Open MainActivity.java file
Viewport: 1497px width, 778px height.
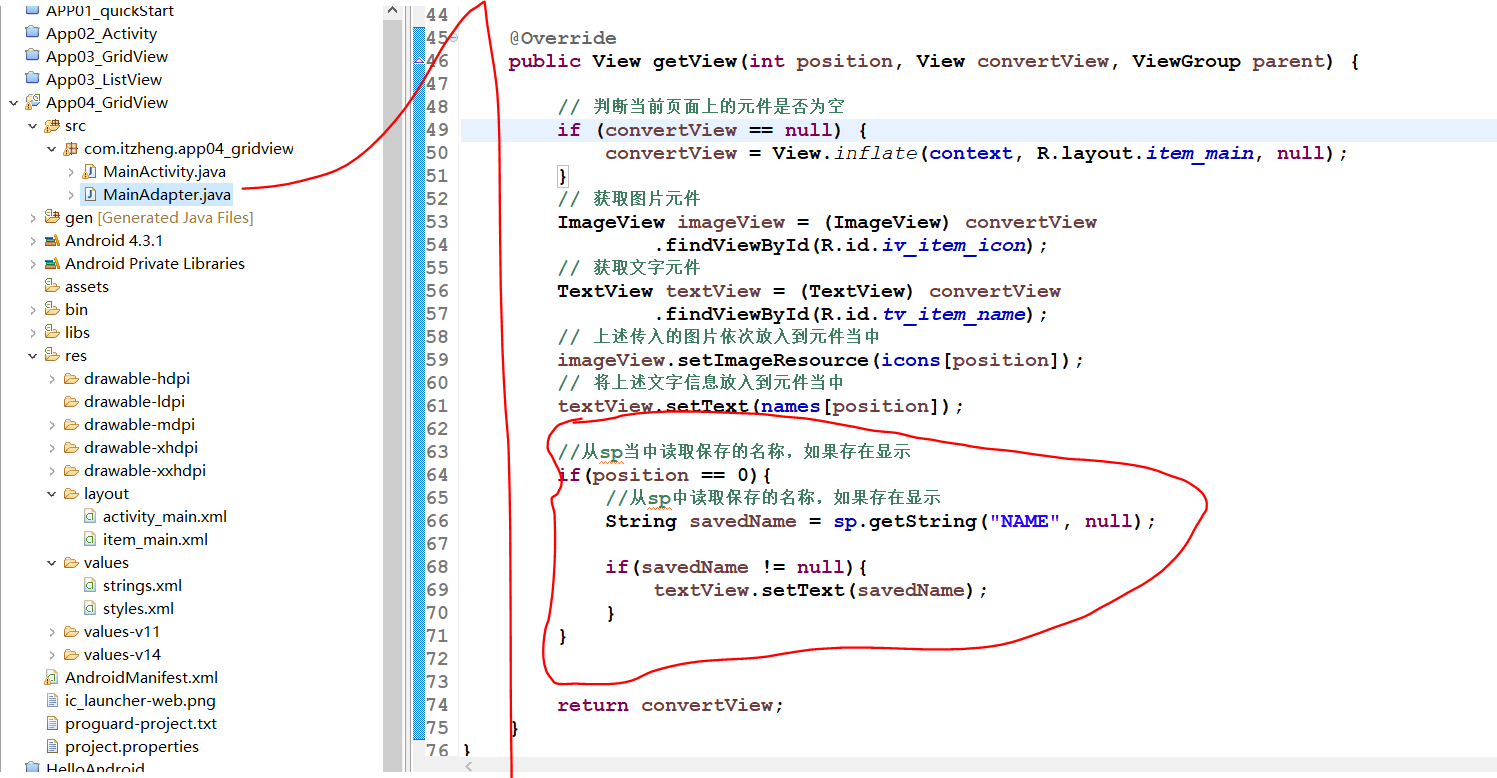pyautogui.click(x=164, y=172)
